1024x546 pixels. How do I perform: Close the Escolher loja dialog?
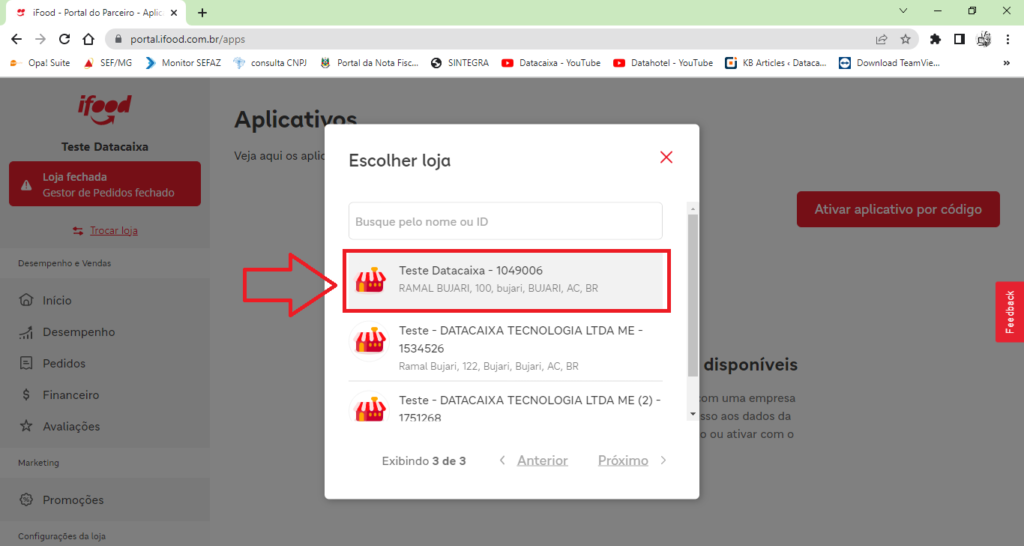666,157
